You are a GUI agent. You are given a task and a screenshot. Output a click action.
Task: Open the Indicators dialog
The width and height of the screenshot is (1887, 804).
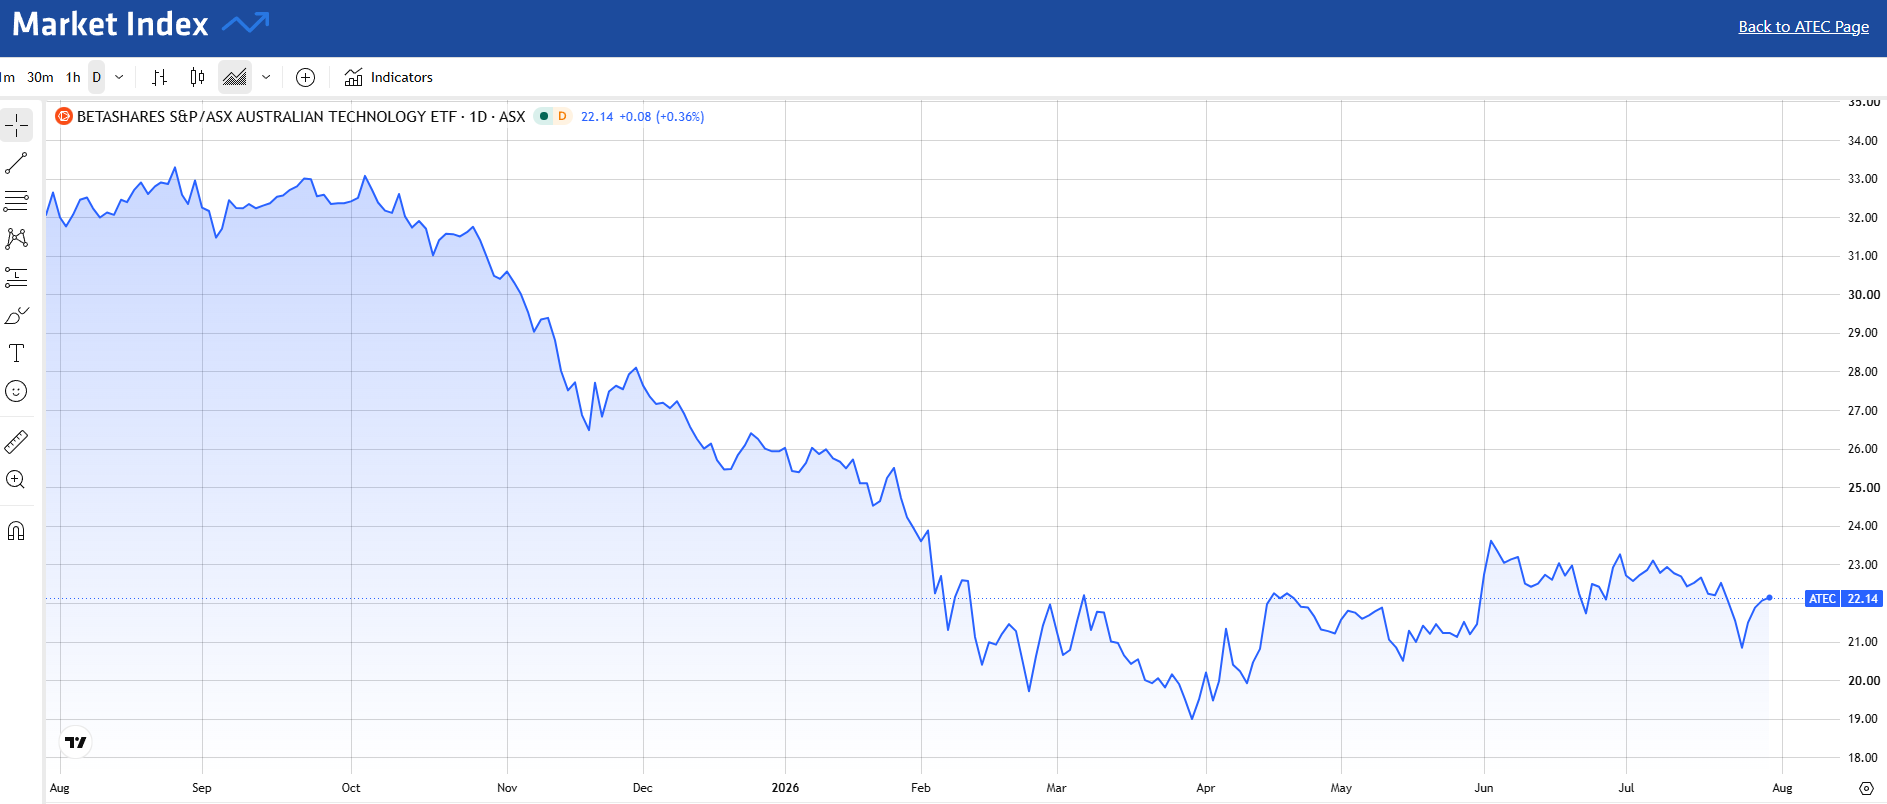pos(389,77)
